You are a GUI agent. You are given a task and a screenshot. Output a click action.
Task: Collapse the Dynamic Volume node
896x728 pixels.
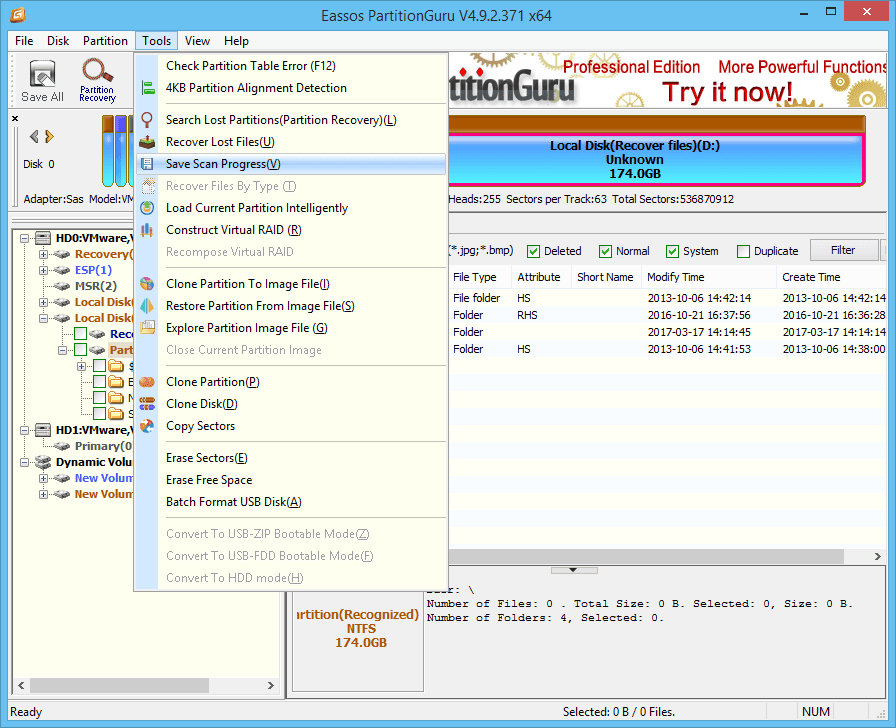[x=25, y=462]
